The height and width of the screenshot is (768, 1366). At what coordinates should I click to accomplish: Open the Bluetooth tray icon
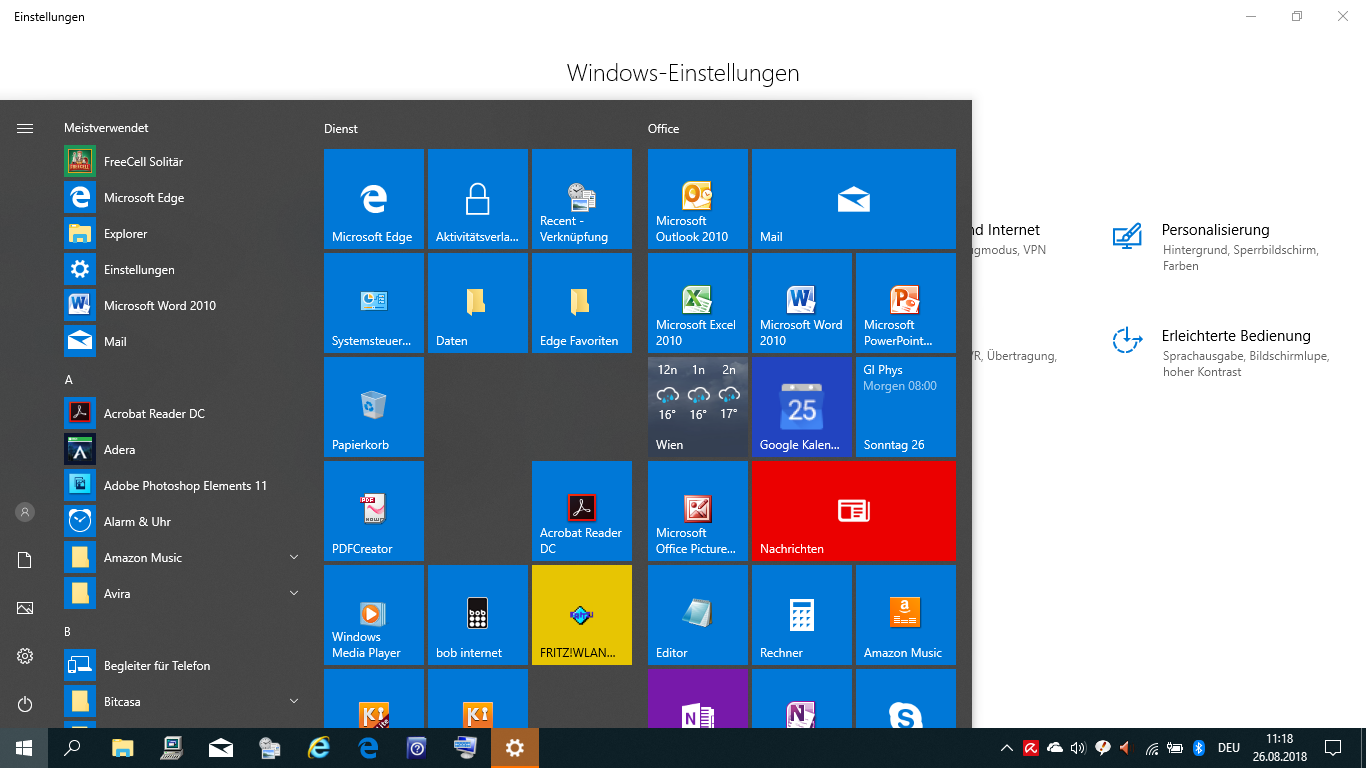pyautogui.click(x=1199, y=748)
